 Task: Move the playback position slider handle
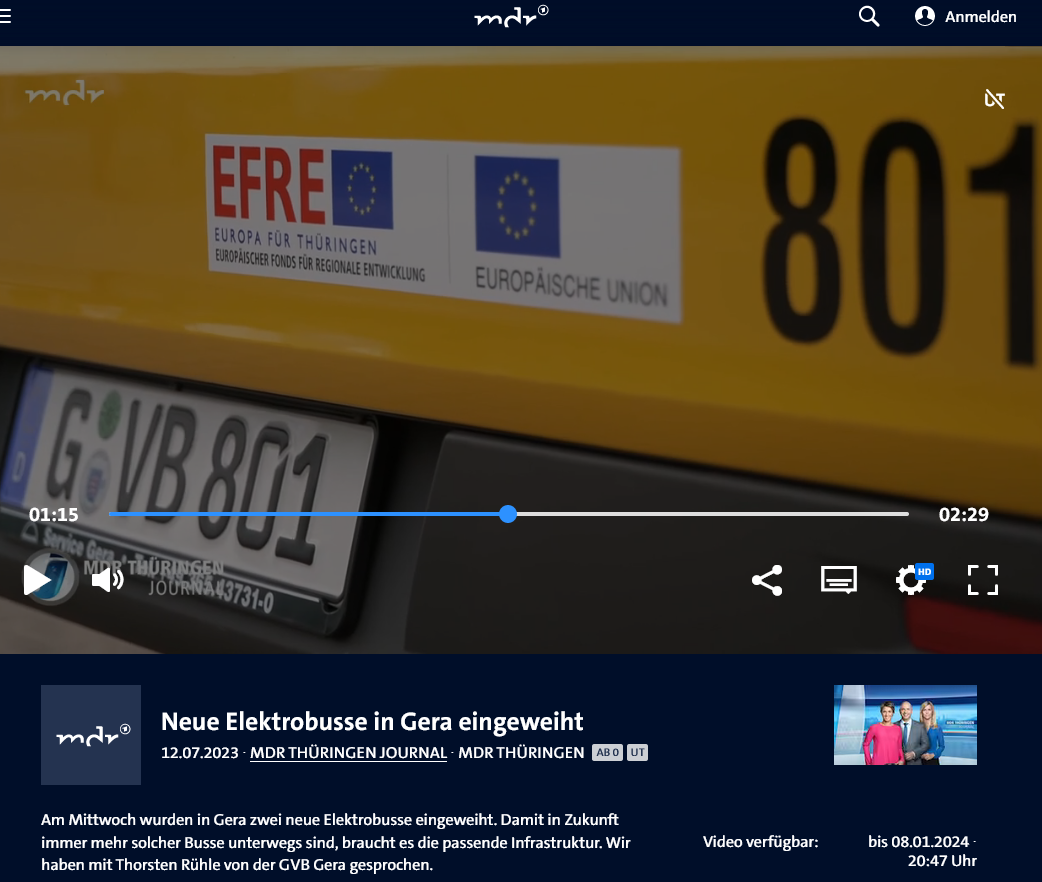point(508,514)
